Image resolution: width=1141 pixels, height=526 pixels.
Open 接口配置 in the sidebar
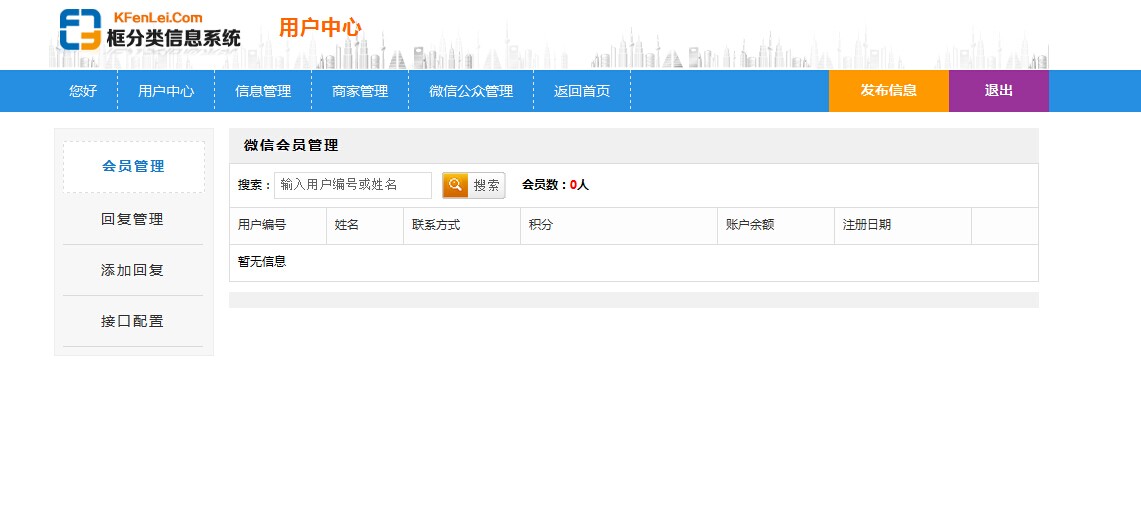[x=133, y=321]
